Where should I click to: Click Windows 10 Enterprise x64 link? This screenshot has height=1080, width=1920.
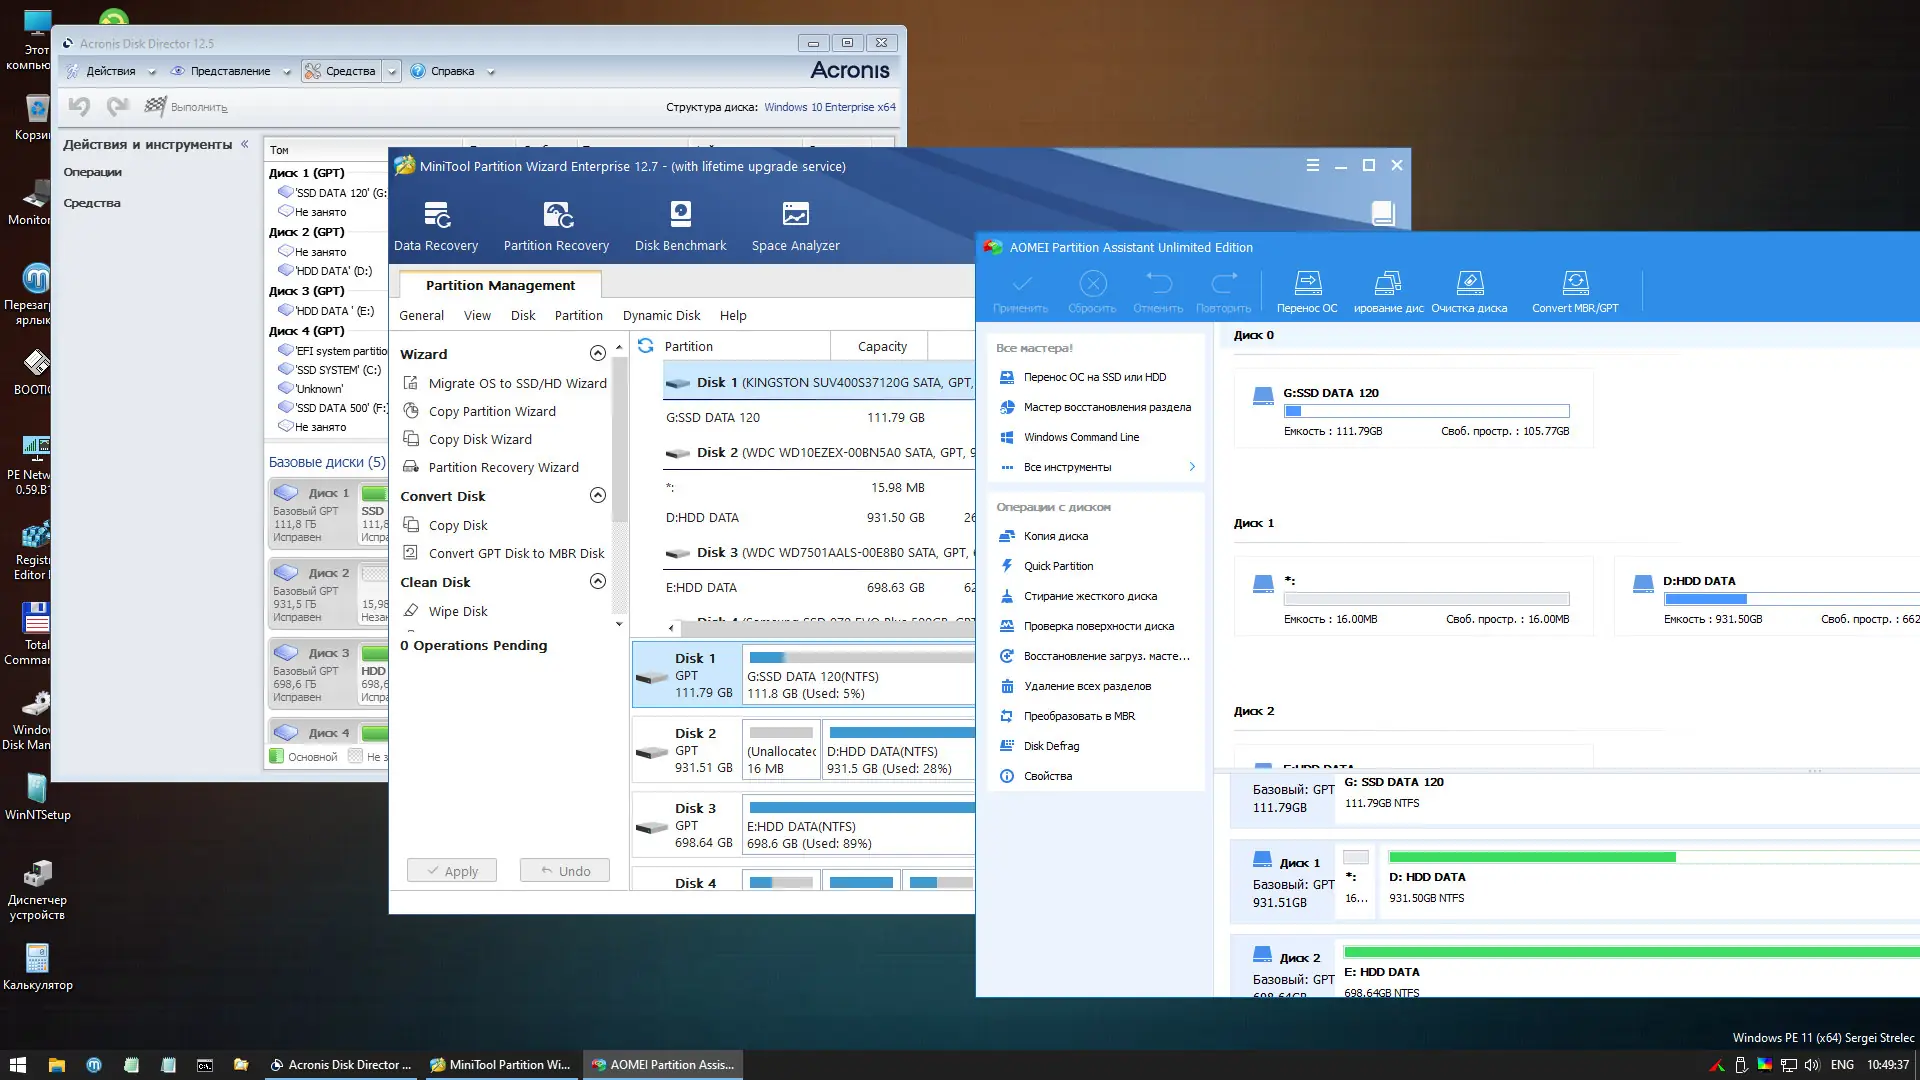point(829,107)
